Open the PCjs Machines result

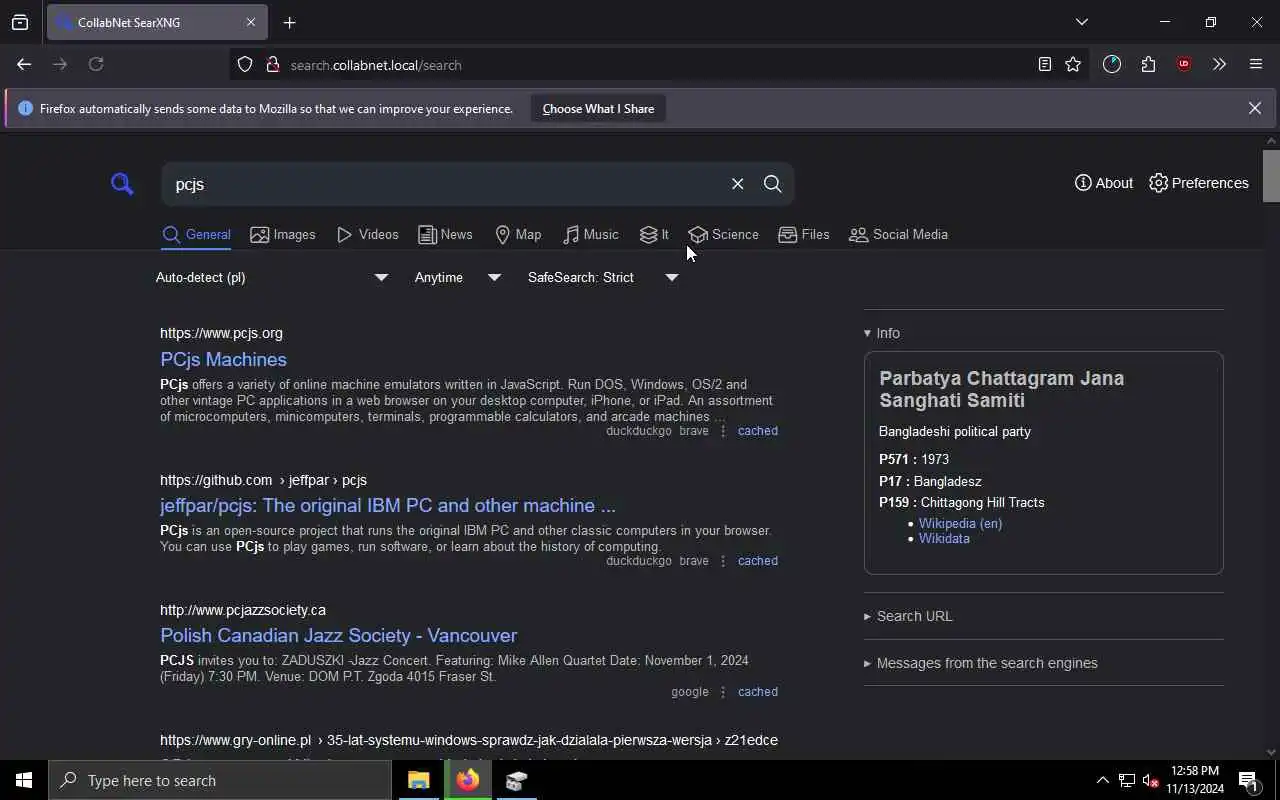[x=223, y=359]
